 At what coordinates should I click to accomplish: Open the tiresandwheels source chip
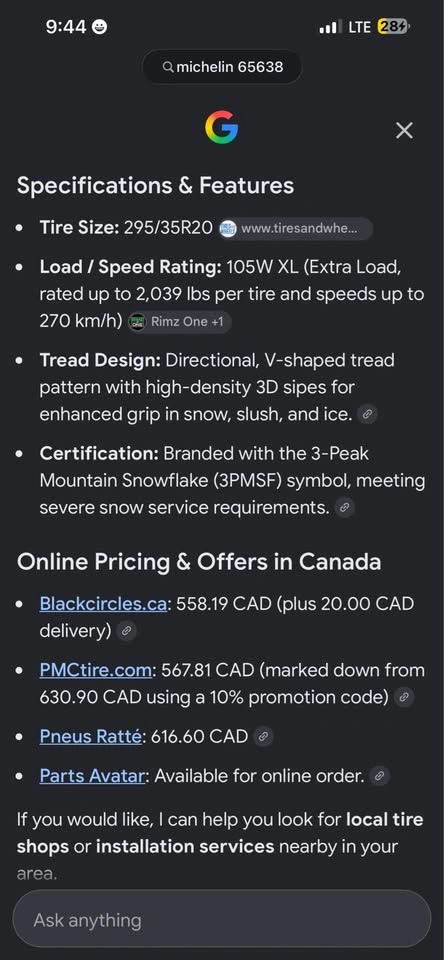pos(295,229)
